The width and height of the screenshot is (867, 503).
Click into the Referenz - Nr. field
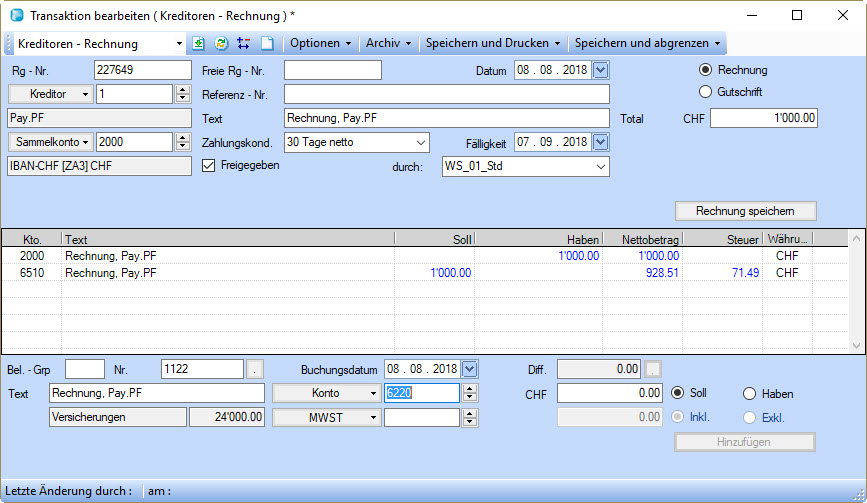(446, 94)
